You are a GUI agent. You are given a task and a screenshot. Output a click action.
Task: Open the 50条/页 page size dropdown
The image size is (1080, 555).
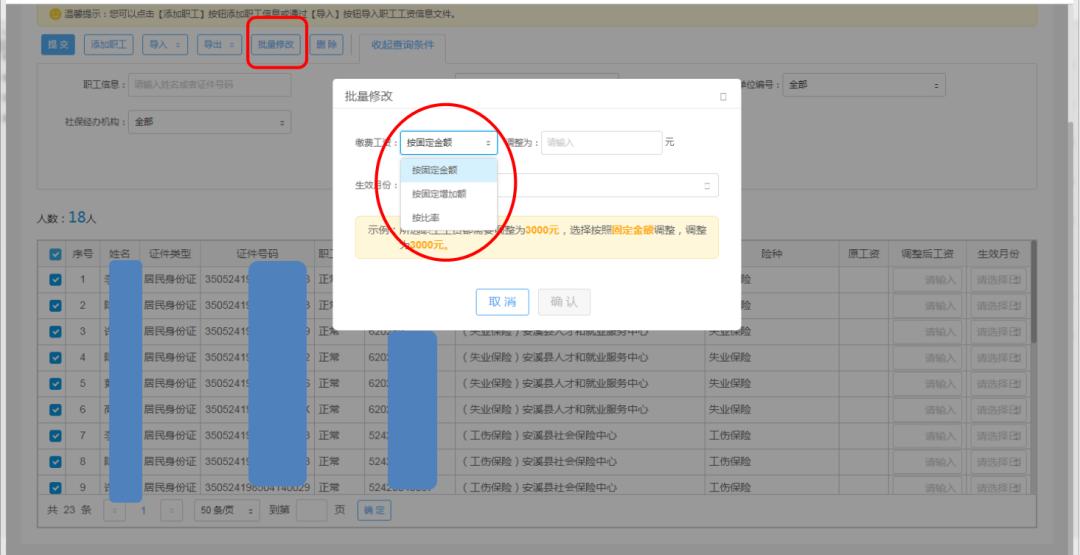point(227,511)
